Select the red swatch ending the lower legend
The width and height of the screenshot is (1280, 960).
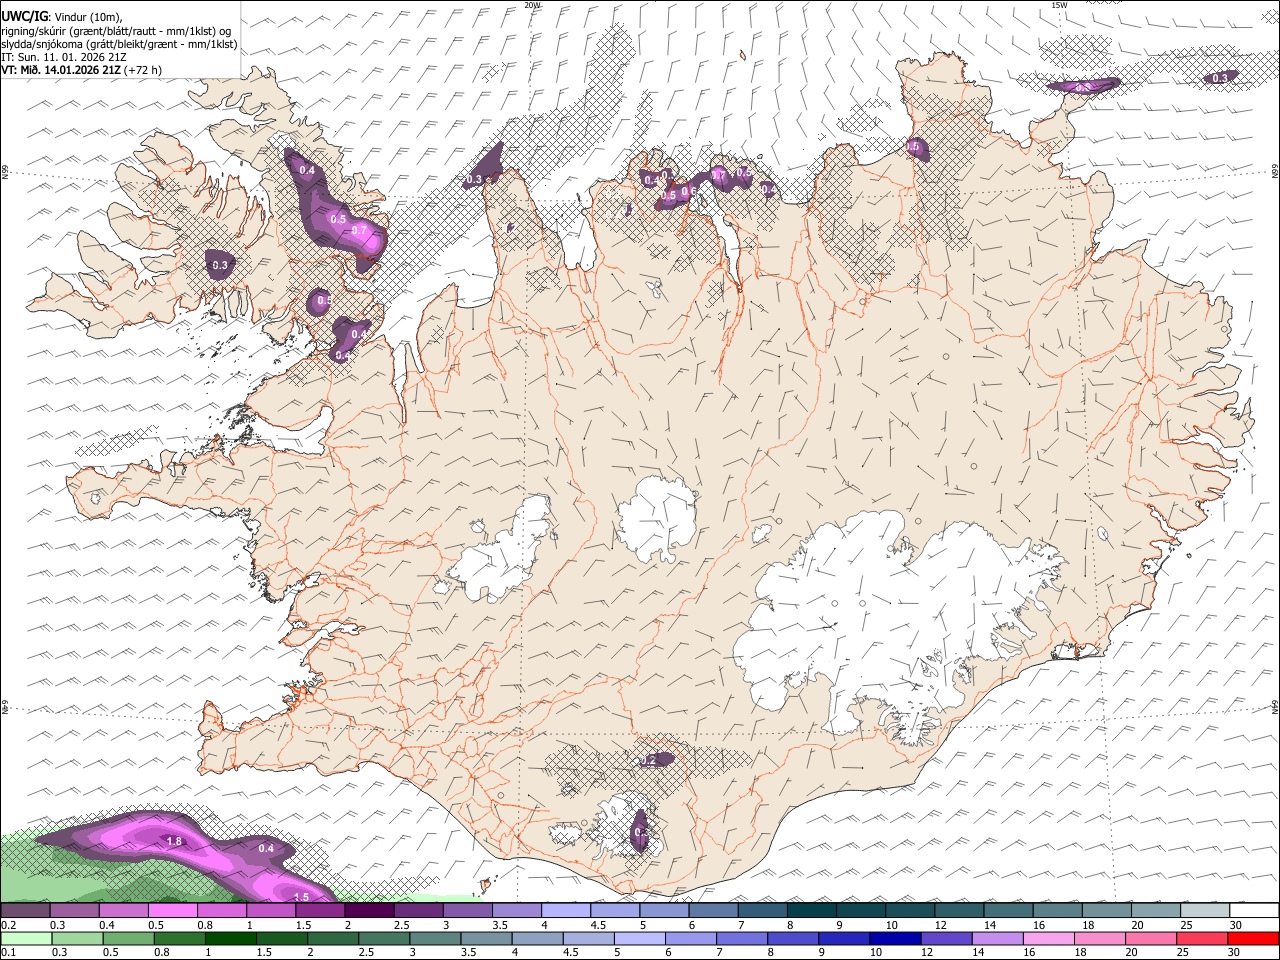click(1253, 938)
